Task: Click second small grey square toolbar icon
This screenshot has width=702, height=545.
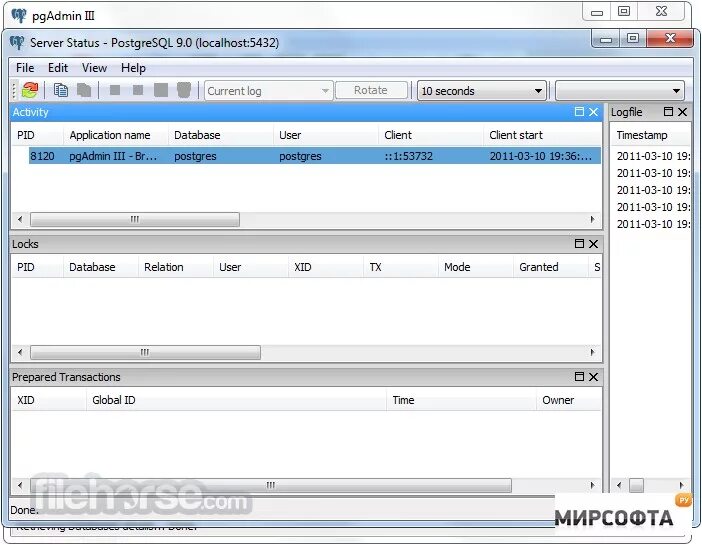Action: click(x=138, y=90)
